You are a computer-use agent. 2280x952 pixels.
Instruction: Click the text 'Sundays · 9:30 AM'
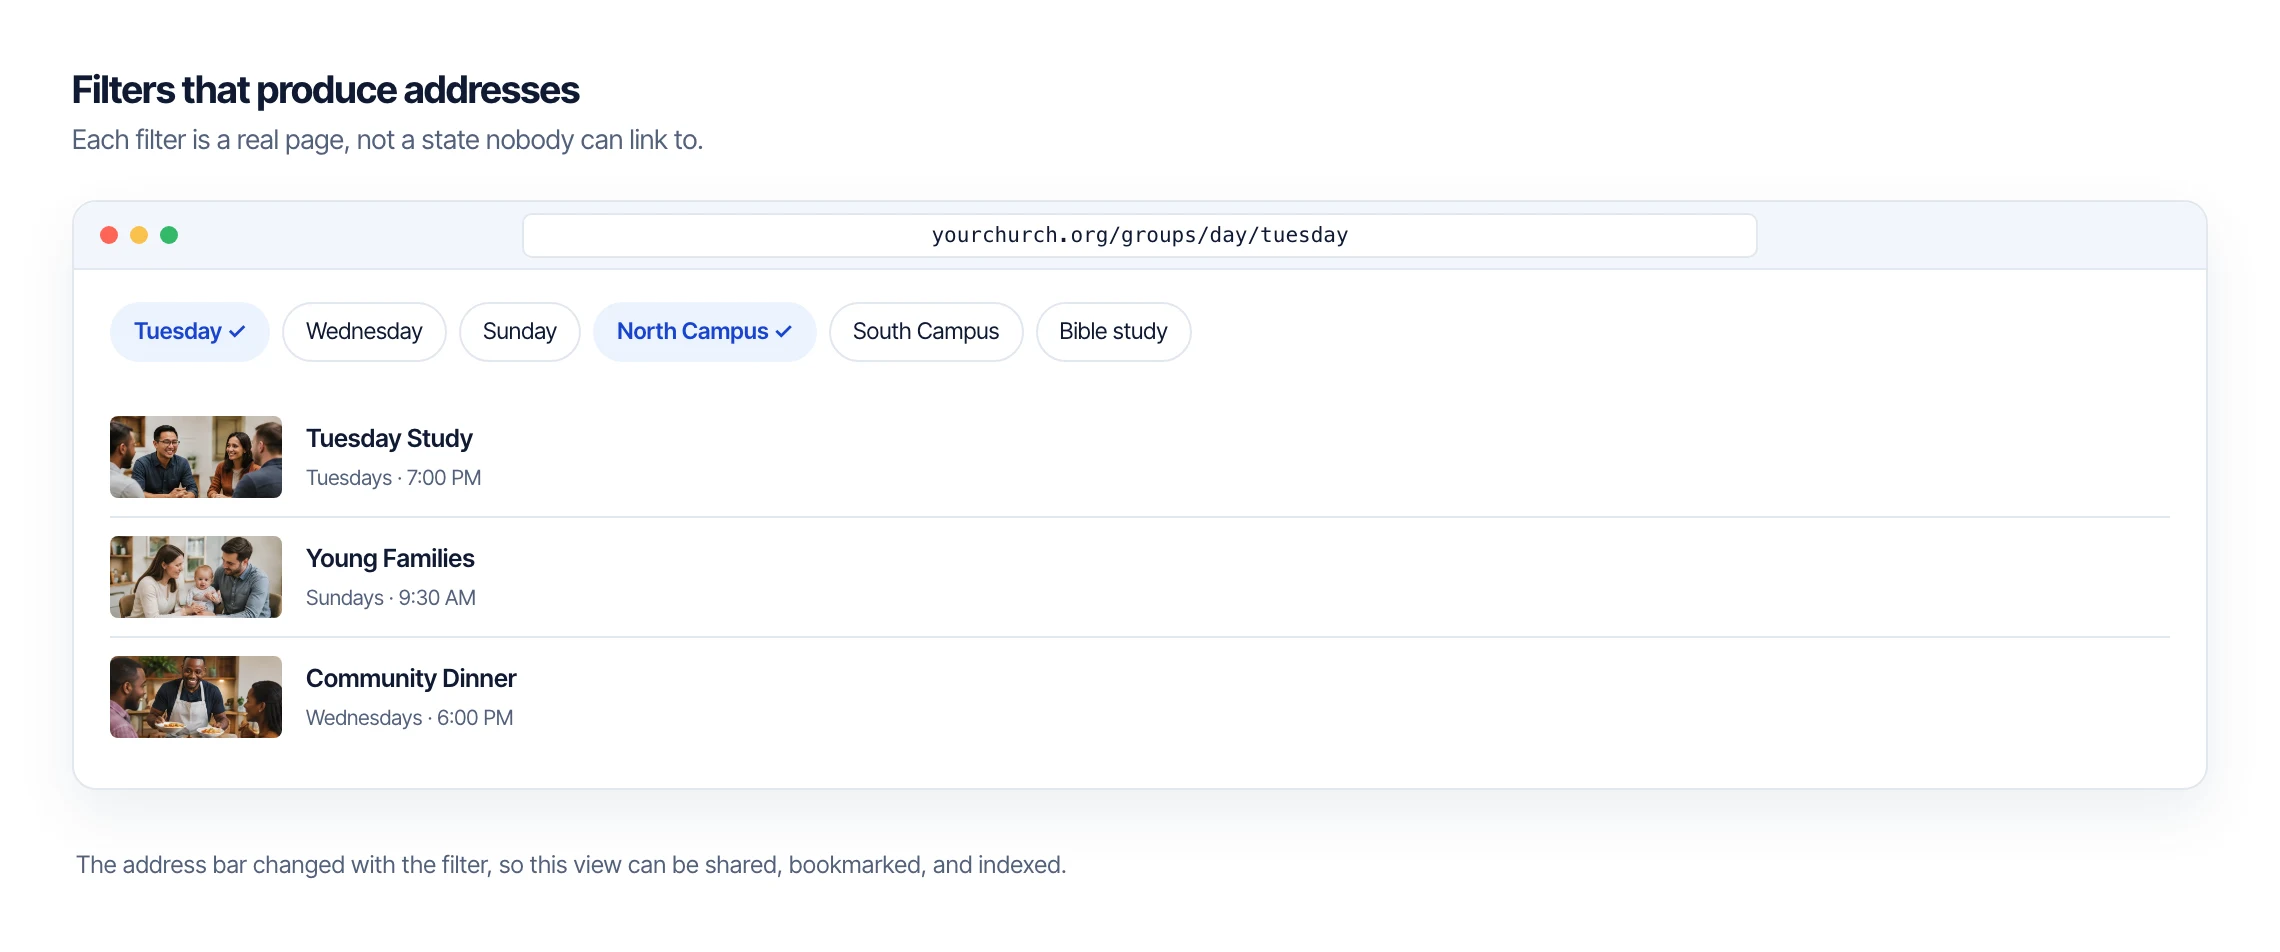(391, 598)
